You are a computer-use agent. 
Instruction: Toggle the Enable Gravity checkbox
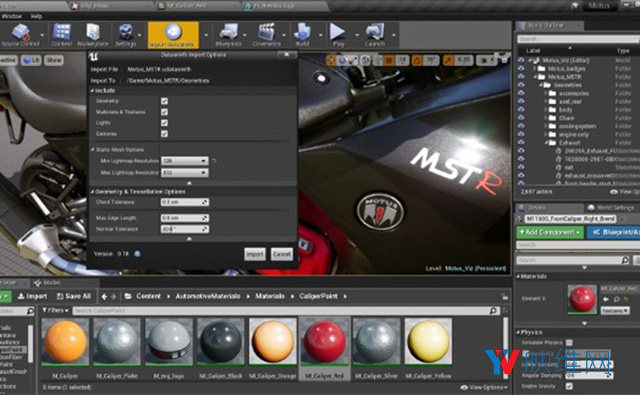569,386
